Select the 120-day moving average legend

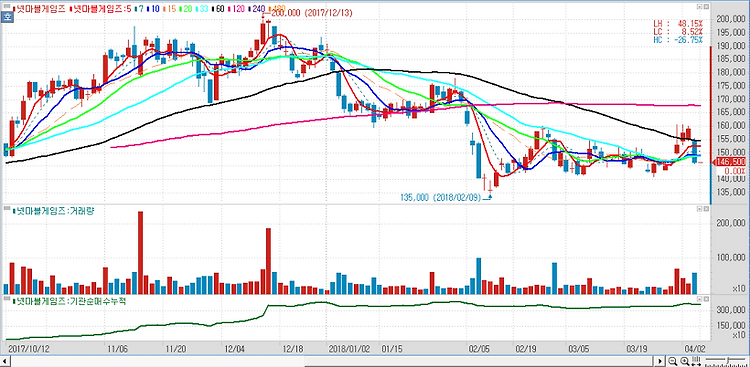coord(236,9)
